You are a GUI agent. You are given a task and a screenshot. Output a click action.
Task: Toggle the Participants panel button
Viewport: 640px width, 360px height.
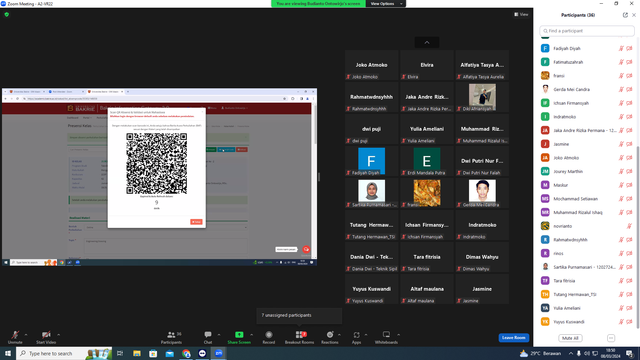171,337
